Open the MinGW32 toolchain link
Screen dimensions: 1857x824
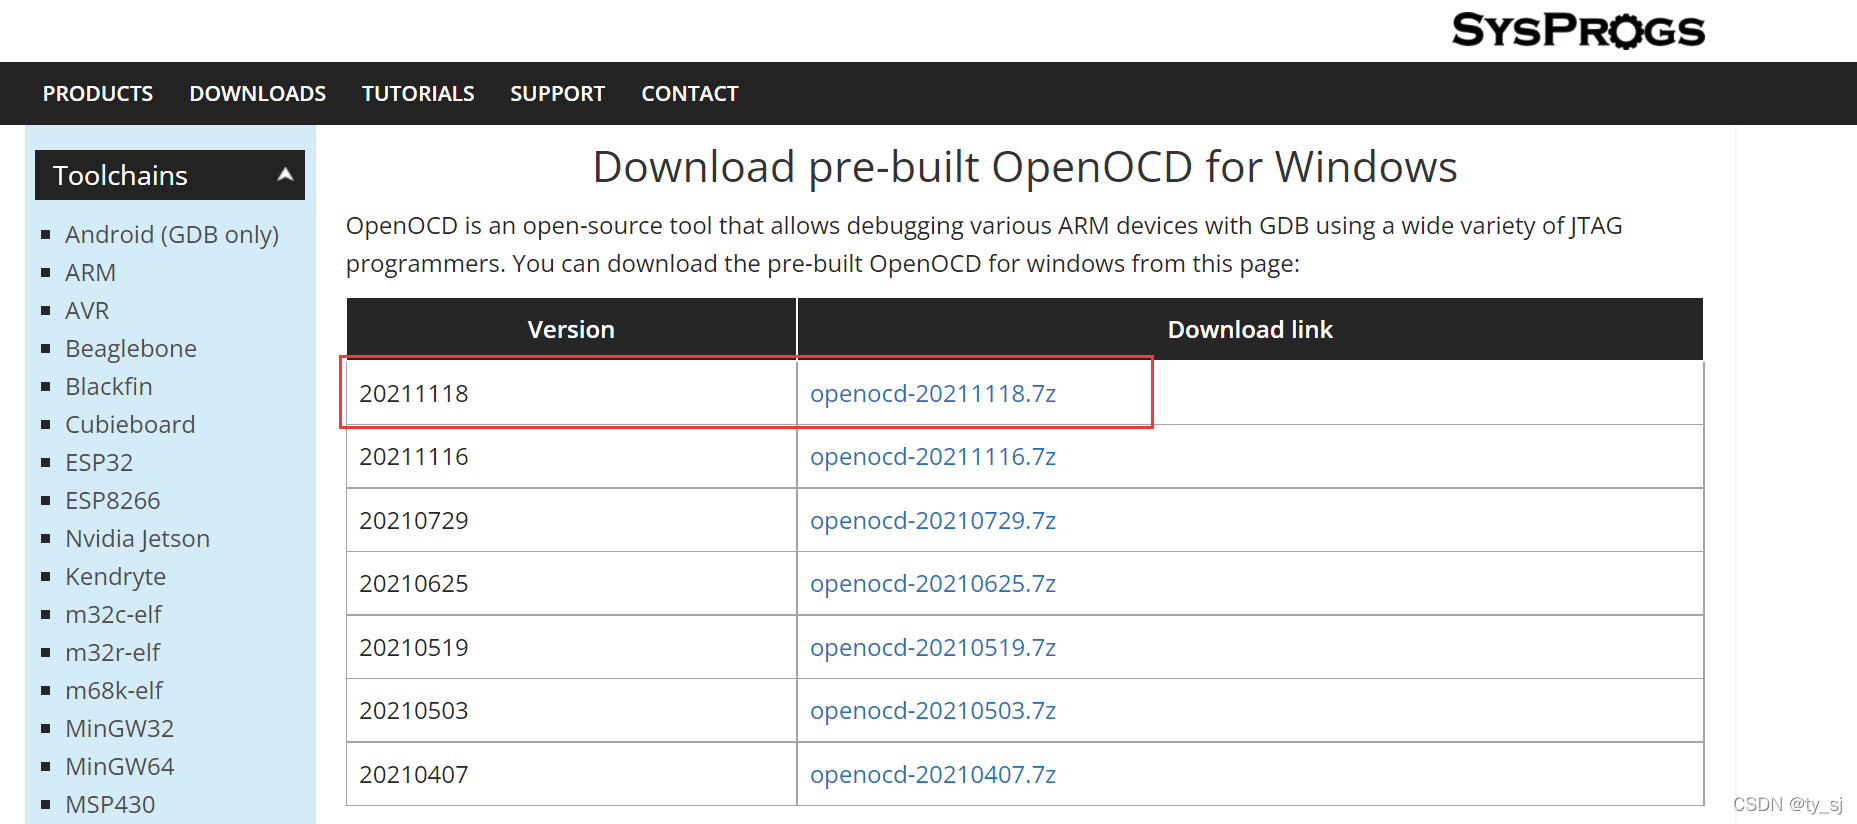pyautogui.click(x=120, y=729)
